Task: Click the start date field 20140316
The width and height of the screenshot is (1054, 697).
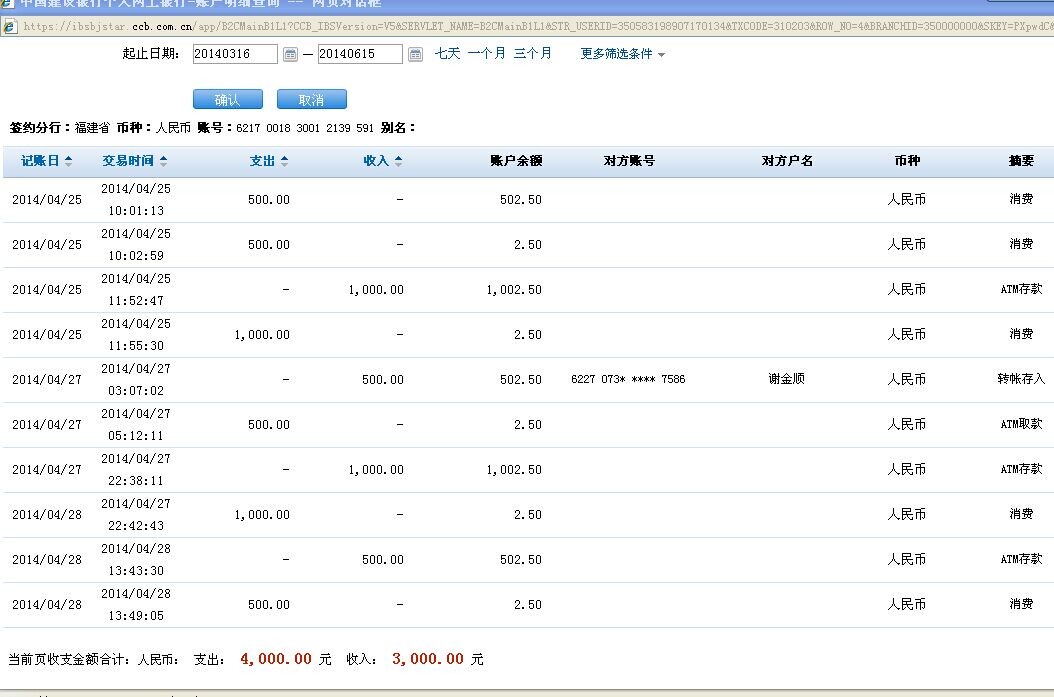Action: (234, 54)
